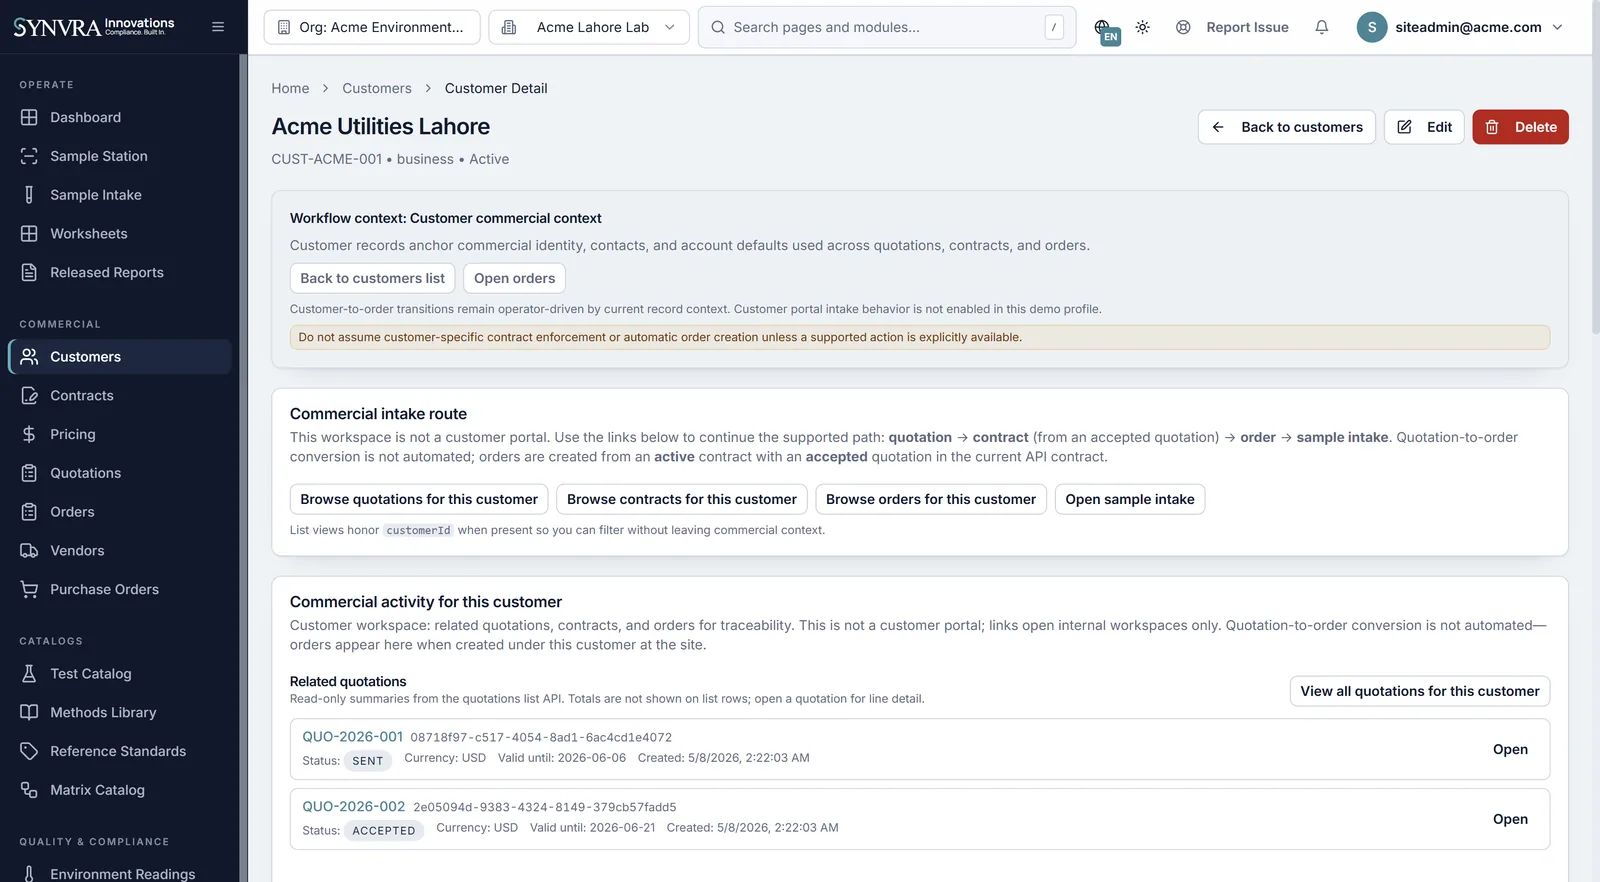This screenshot has width=1600, height=882.
Task: Select Customers in the Commercial section
Action: point(120,357)
